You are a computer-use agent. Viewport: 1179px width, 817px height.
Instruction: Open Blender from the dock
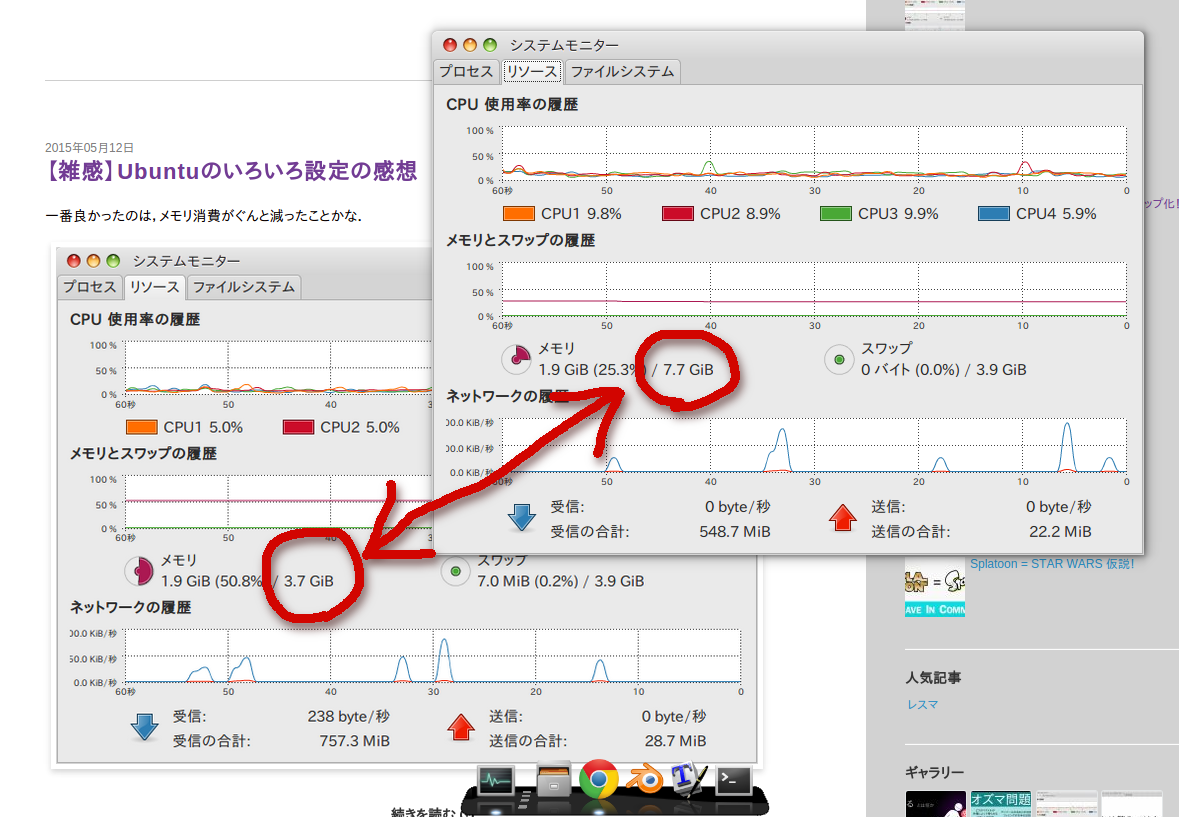(644, 780)
